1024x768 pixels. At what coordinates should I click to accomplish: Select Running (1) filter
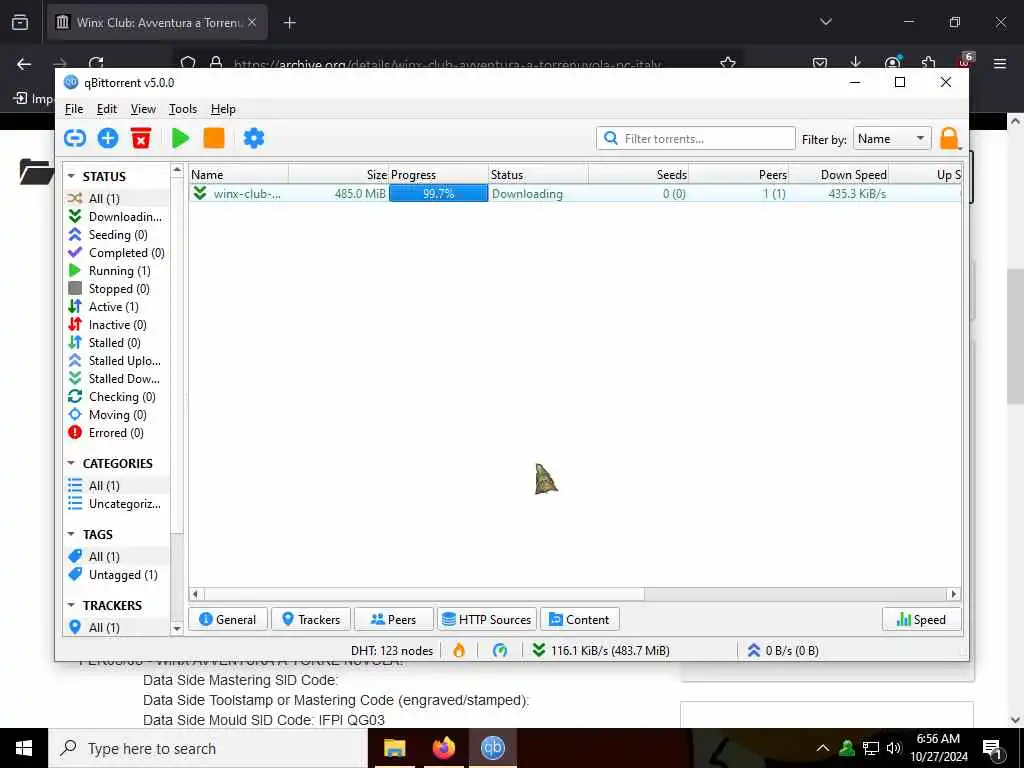pos(116,270)
